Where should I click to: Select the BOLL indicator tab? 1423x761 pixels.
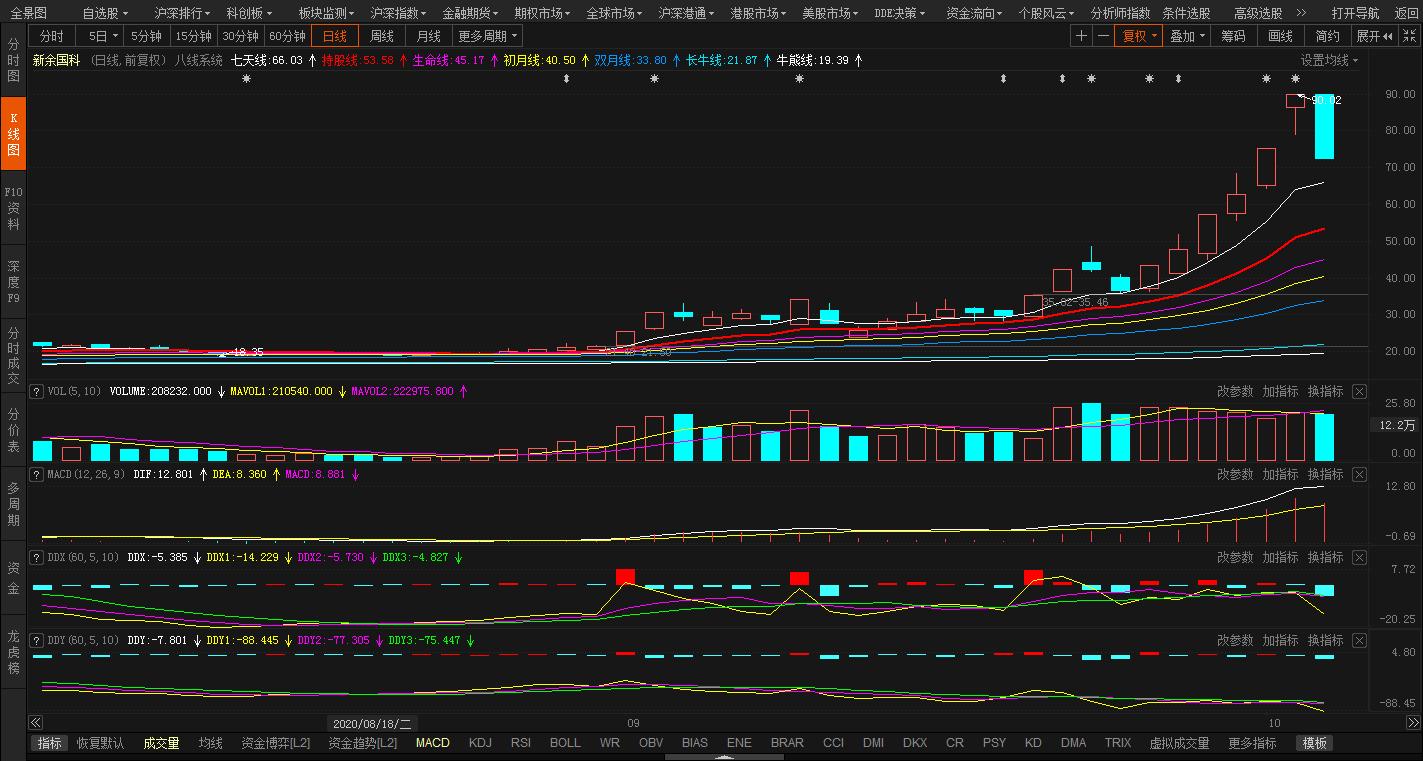[565, 743]
